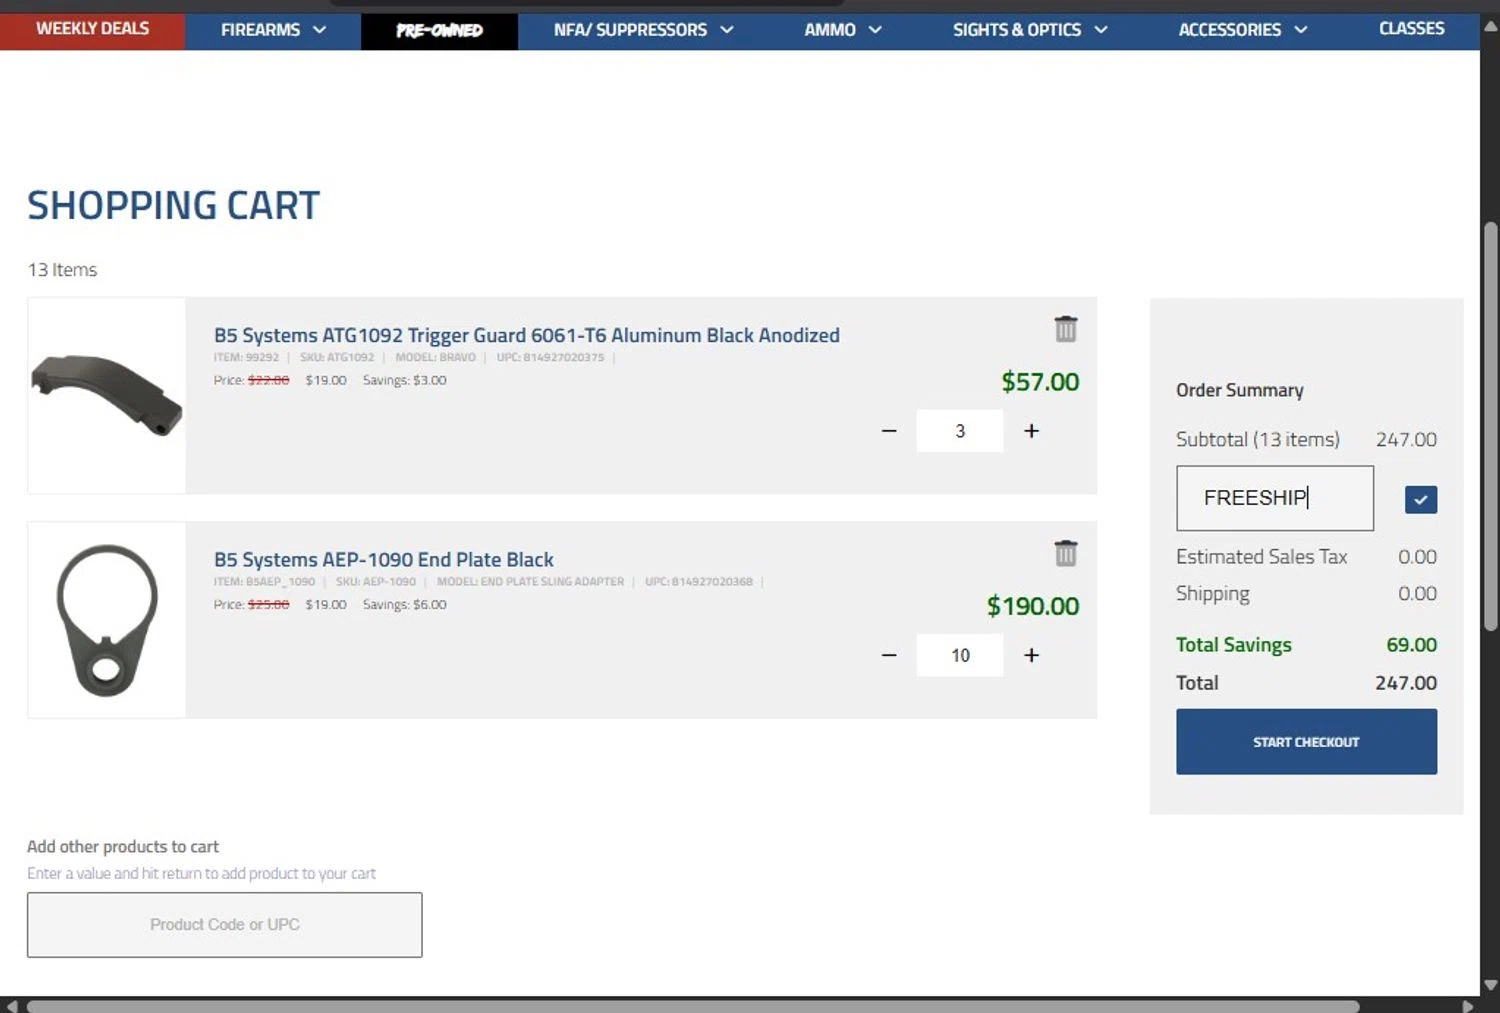
Task: Click the promo code field containing FREESHIP
Action: [x=1274, y=498]
